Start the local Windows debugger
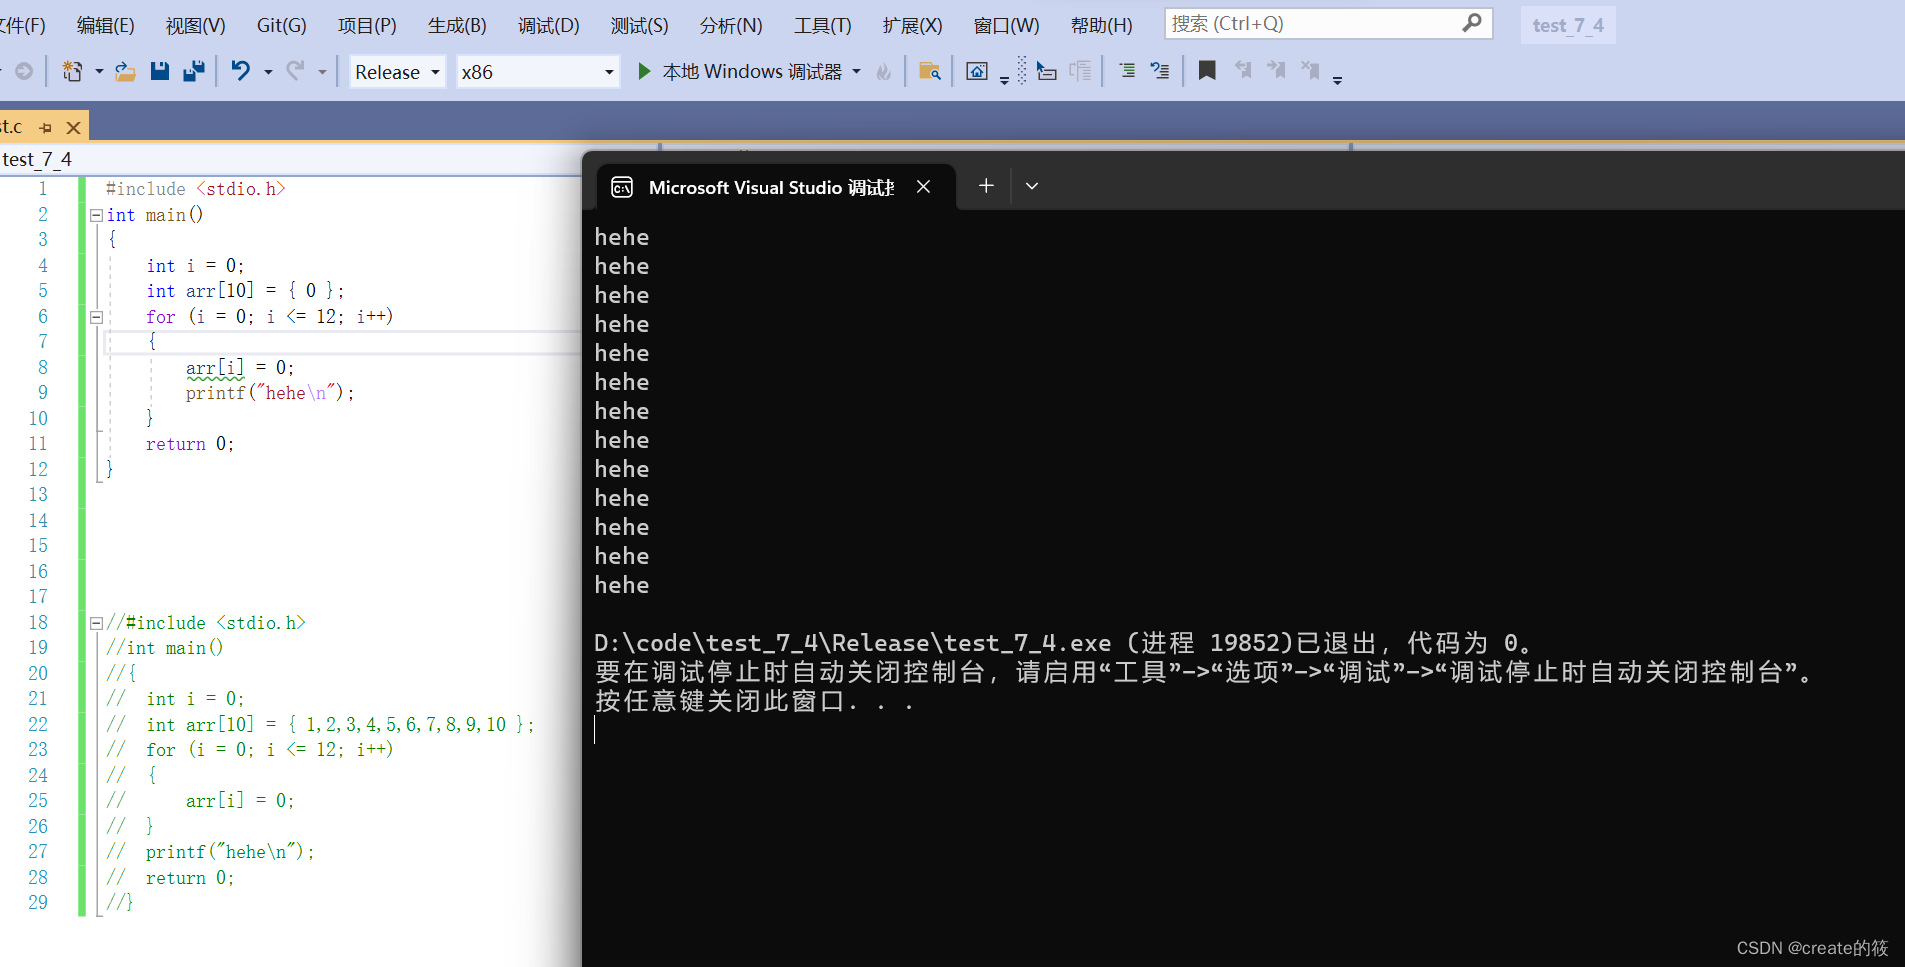This screenshot has width=1905, height=967. point(739,71)
